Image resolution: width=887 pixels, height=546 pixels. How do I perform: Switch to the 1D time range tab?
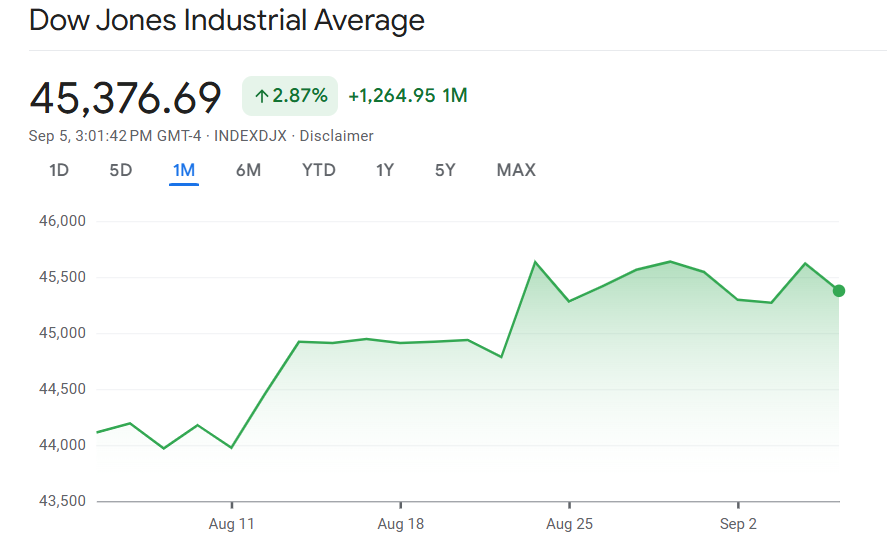59,170
